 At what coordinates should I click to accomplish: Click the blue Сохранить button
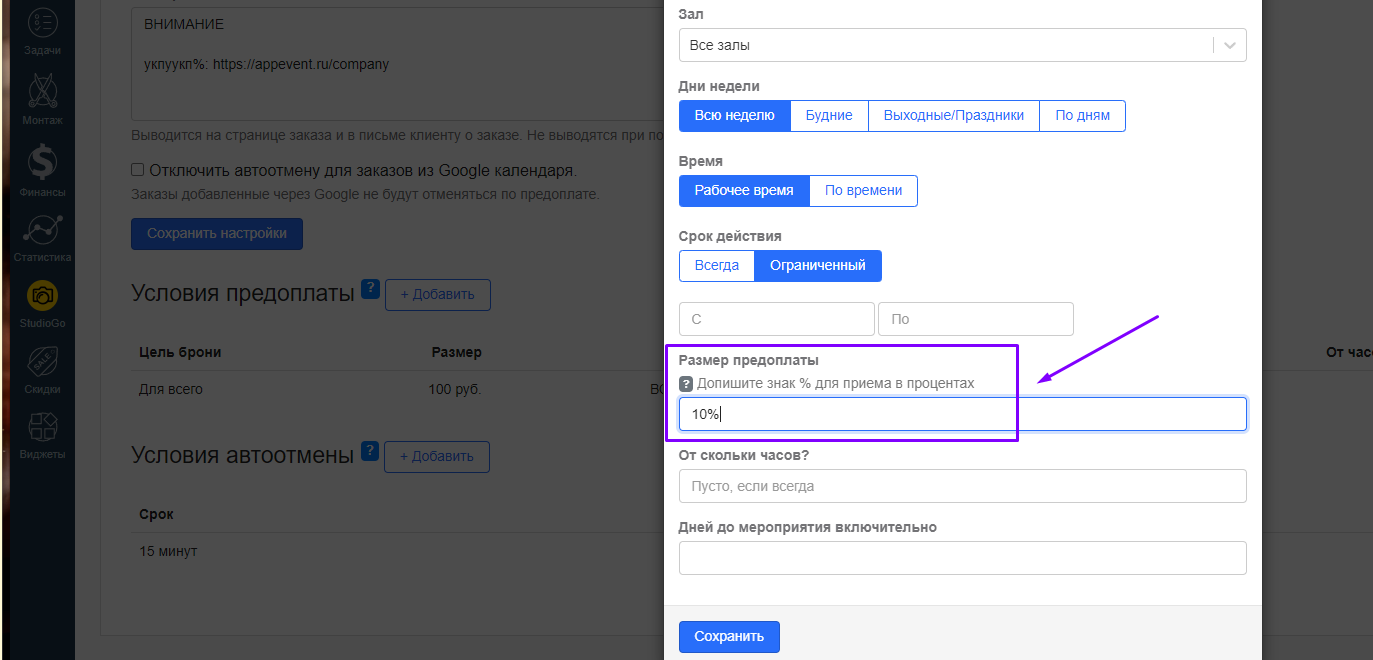coord(729,637)
